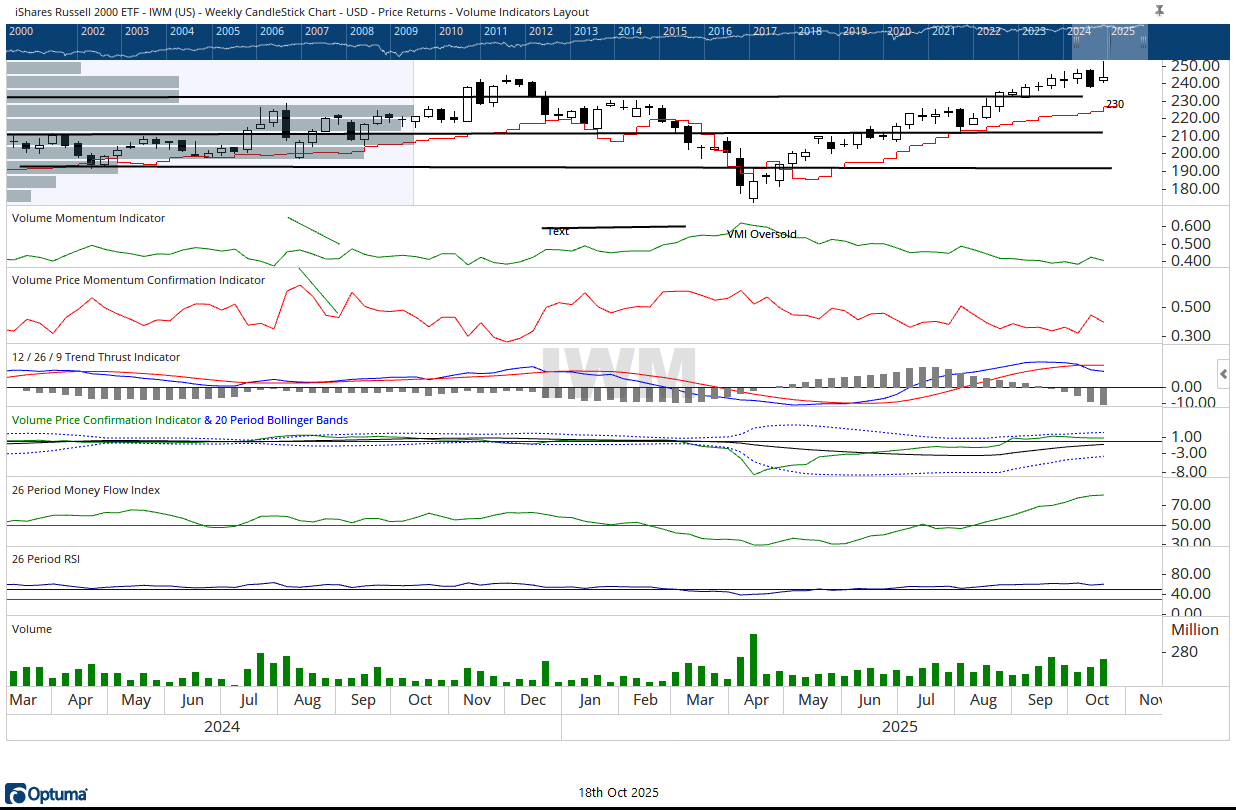
Task: Click the 12 / 26 / 9 Trend Thrust Indicator label
Action: 96,357
